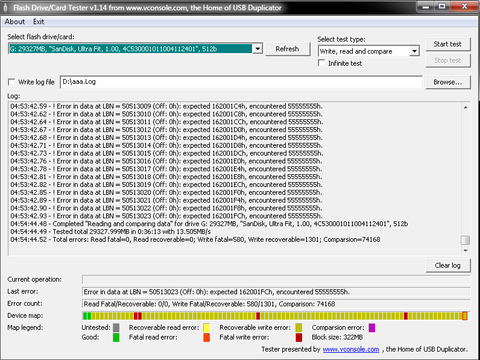Select the Total errors summary log line
480x360 pixels.
pyautogui.click(x=195, y=239)
